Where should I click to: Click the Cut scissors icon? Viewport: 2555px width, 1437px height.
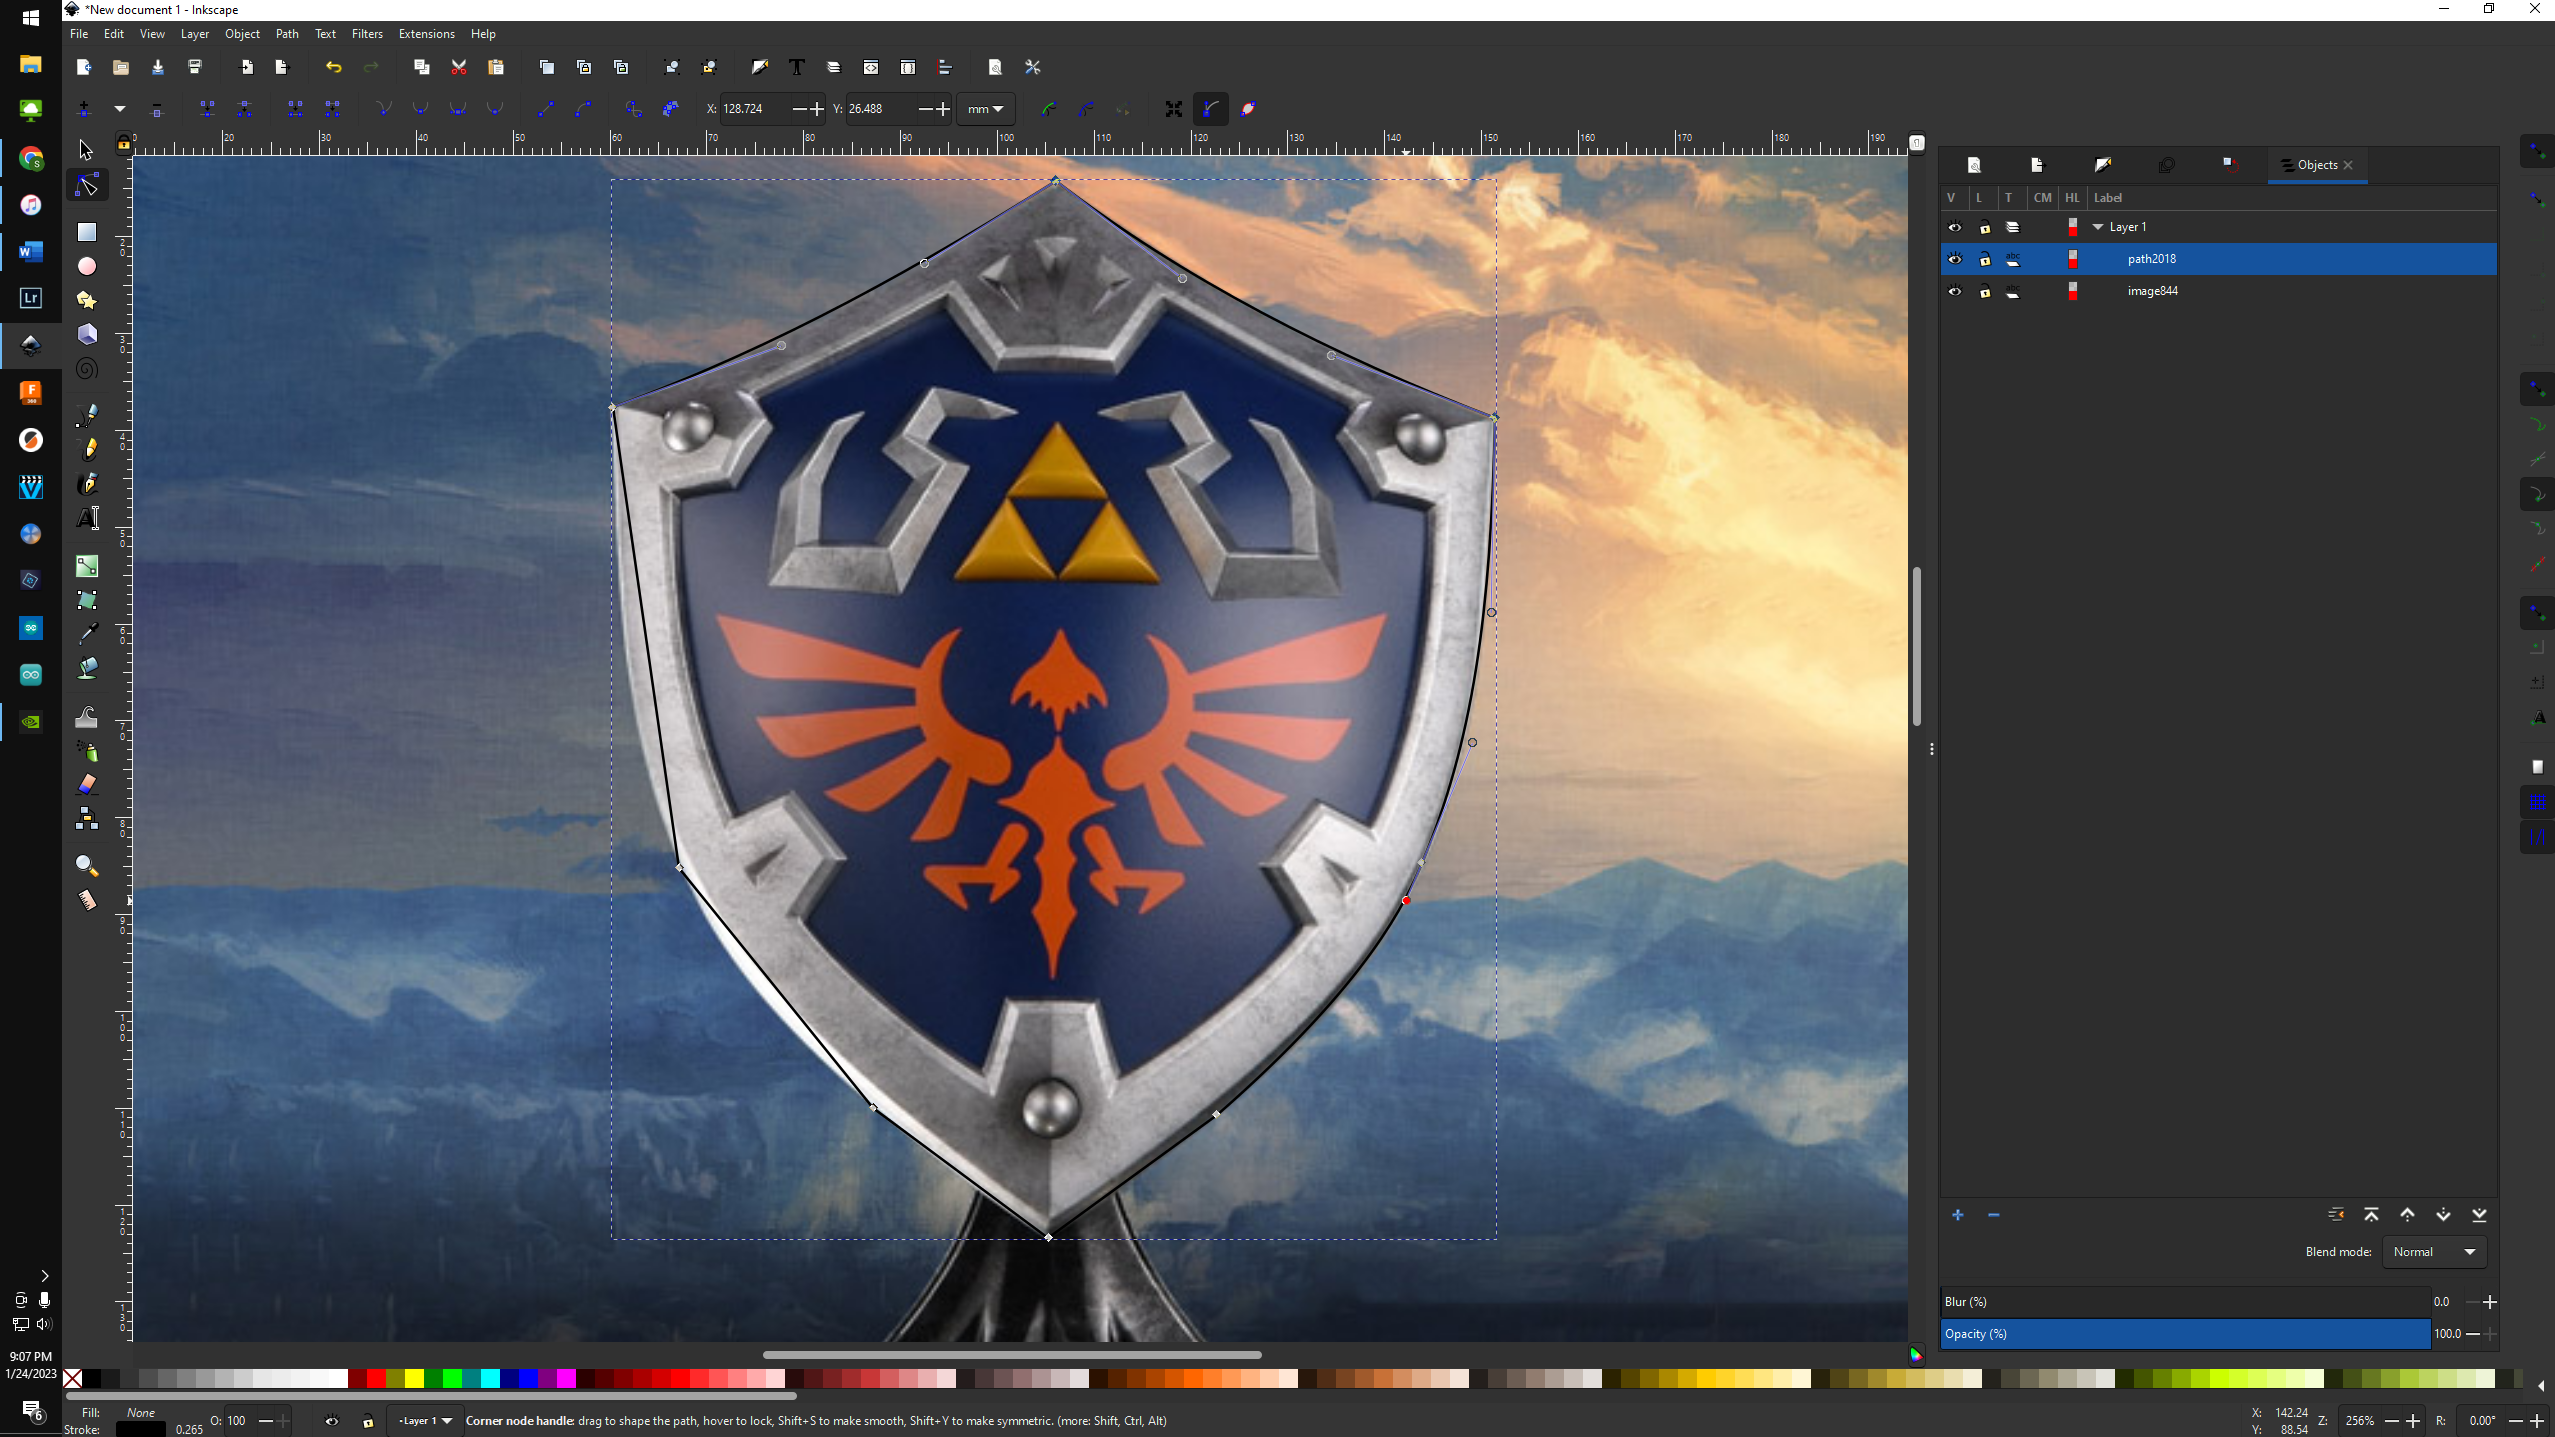click(459, 67)
